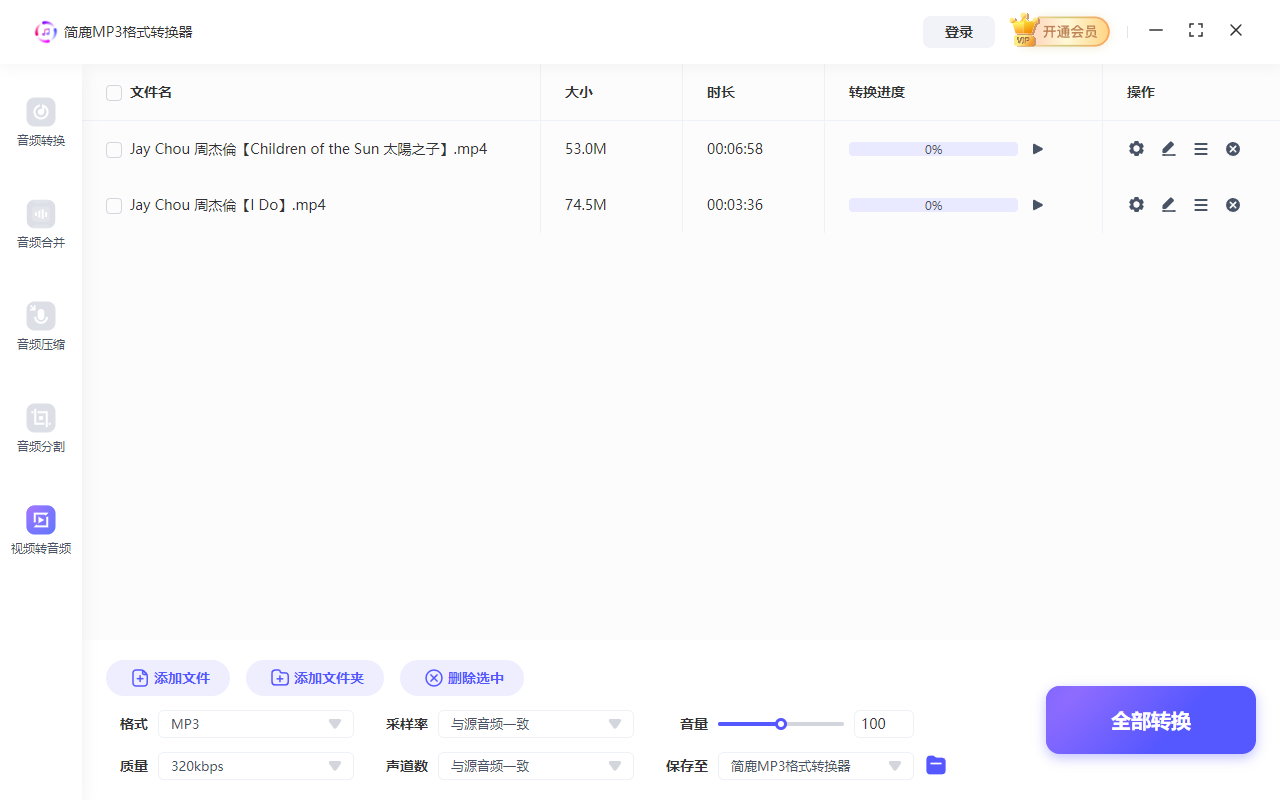
Task: Check the I Do file checkbox
Action: point(114,206)
